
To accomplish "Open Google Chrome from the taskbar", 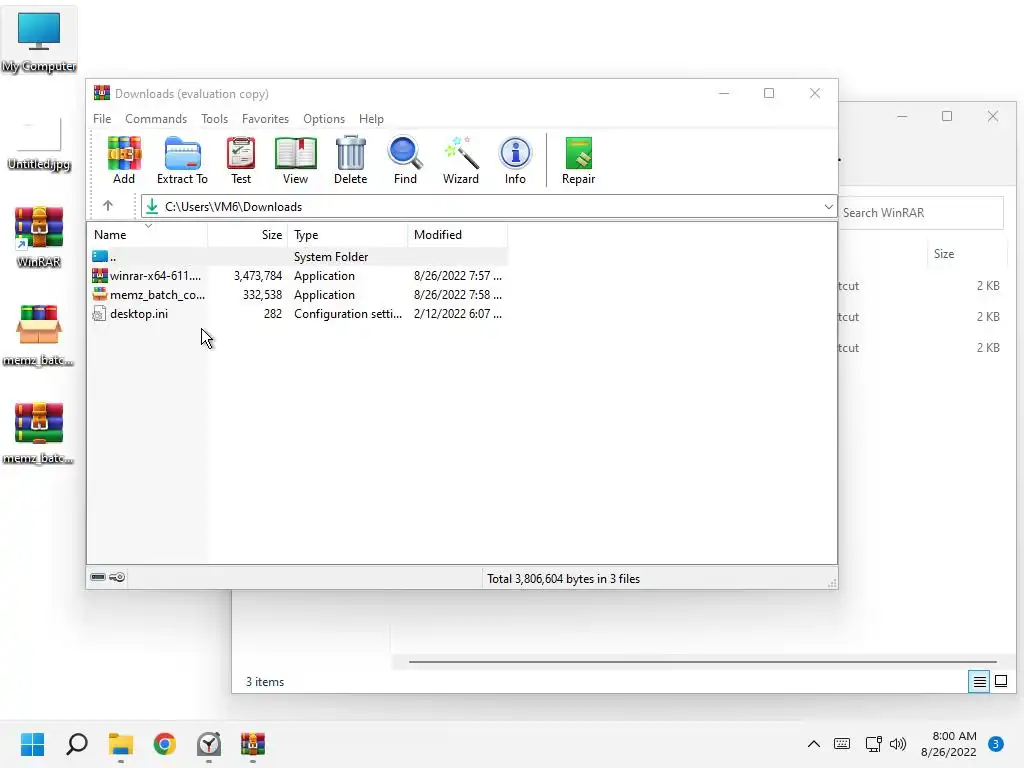I will click(x=165, y=744).
